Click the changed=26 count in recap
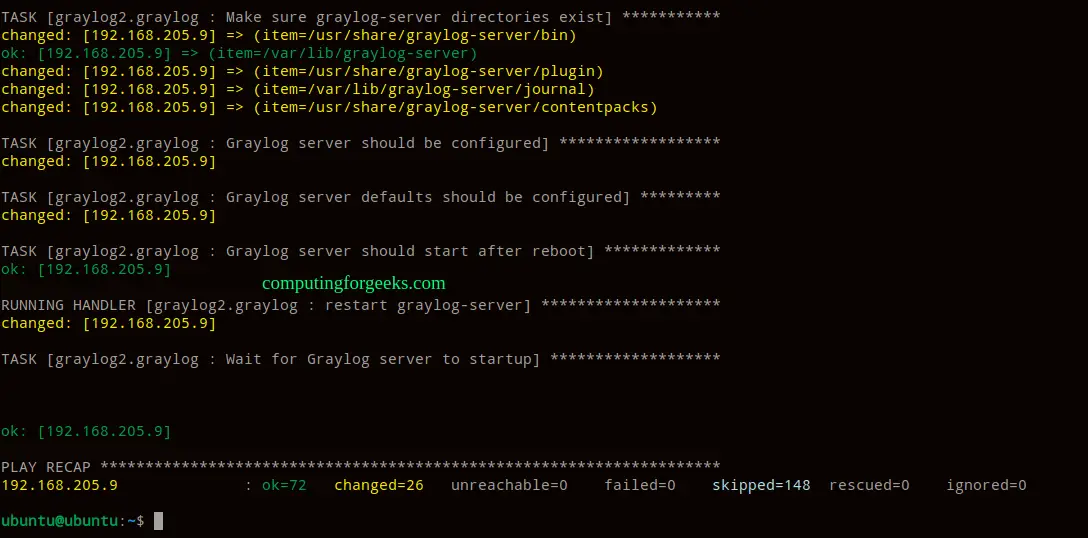 pyautogui.click(x=378, y=485)
